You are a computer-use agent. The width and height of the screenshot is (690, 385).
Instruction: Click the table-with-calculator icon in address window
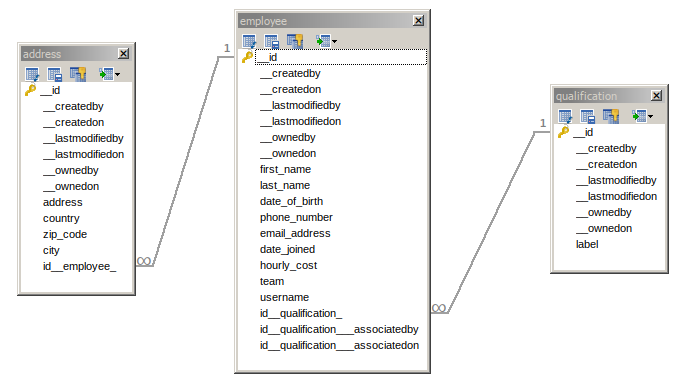click(55, 74)
